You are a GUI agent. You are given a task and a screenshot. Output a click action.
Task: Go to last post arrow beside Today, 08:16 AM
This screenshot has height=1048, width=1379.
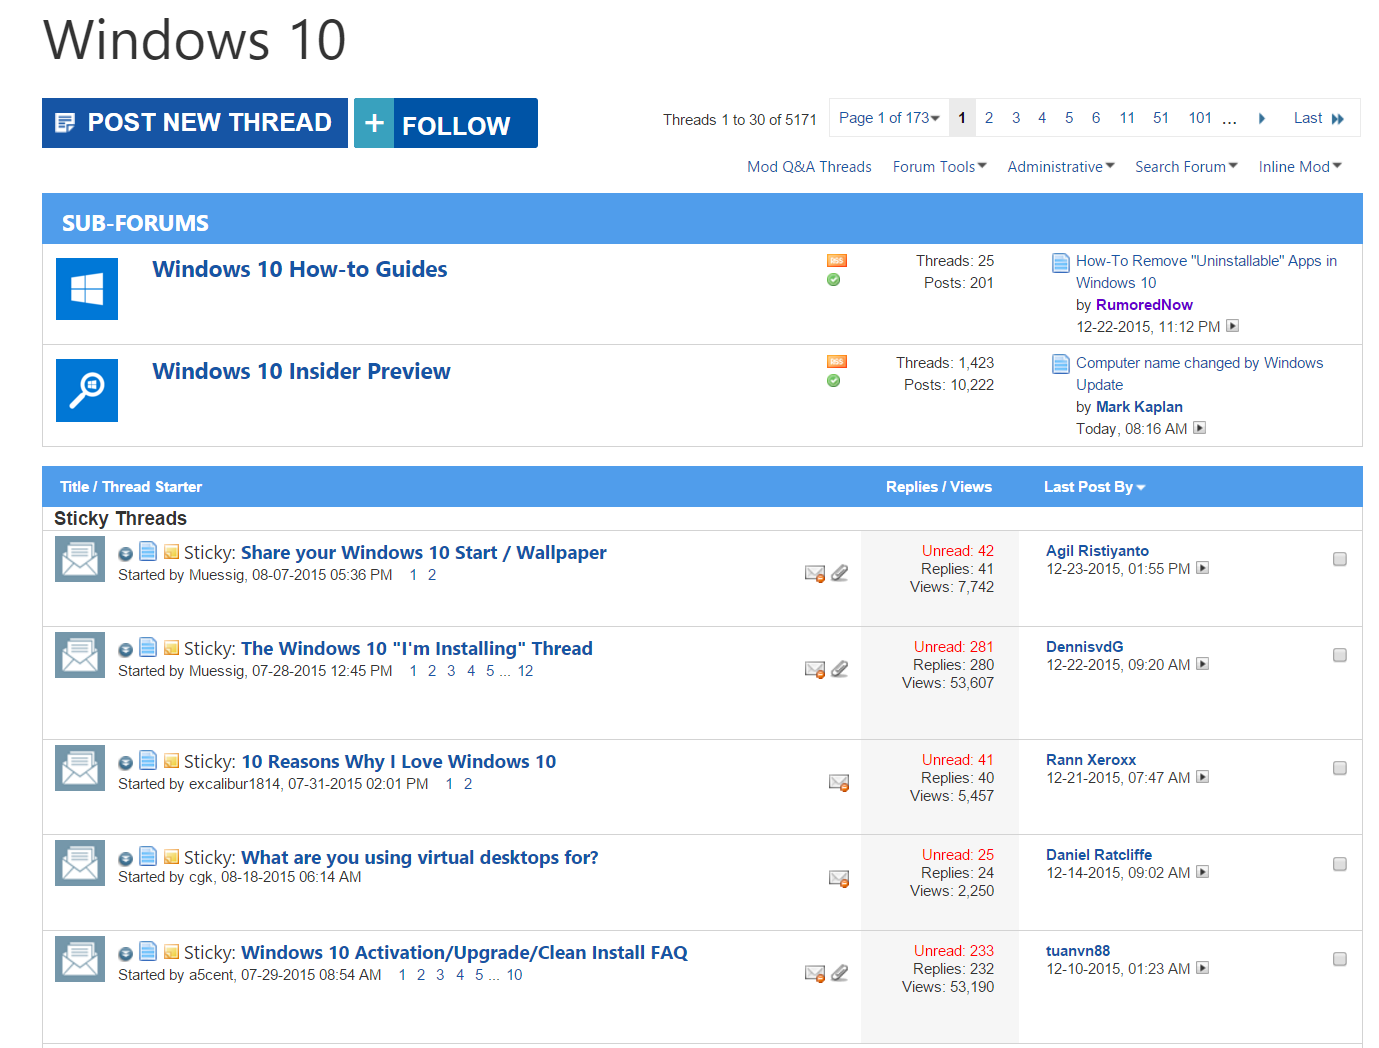[1200, 428]
